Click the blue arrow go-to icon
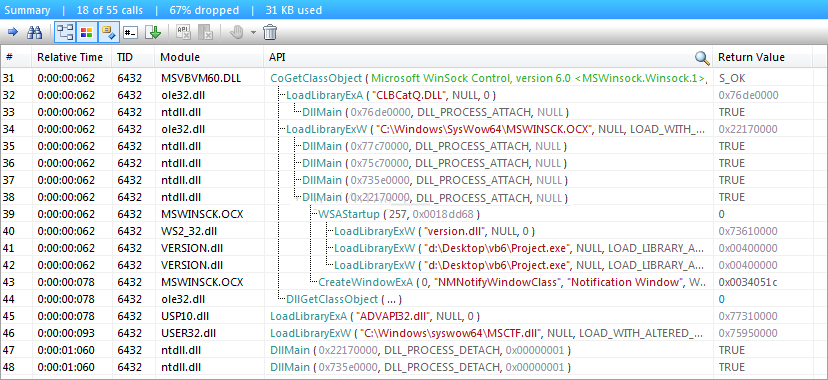Screen dimensions: 828x380 [x=13, y=33]
